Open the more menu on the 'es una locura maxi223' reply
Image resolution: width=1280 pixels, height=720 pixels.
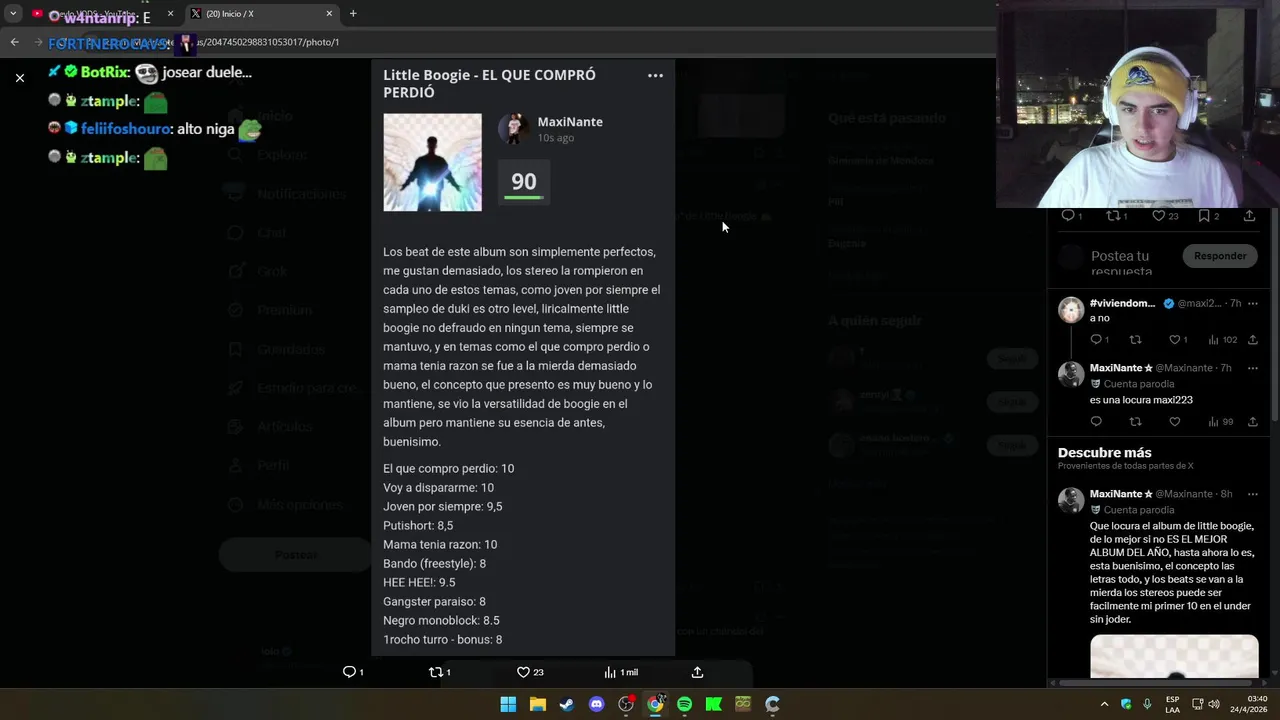[x=1252, y=368]
